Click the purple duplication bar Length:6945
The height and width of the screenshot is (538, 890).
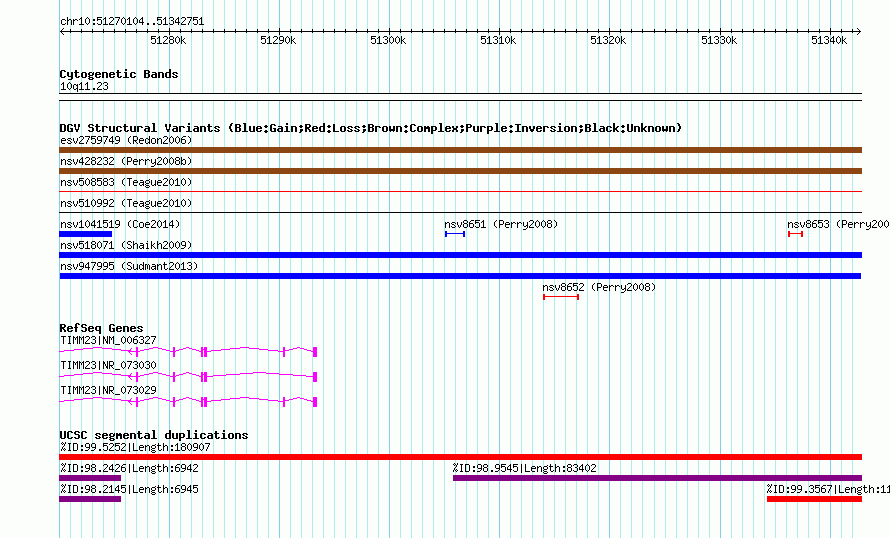tap(90, 499)
